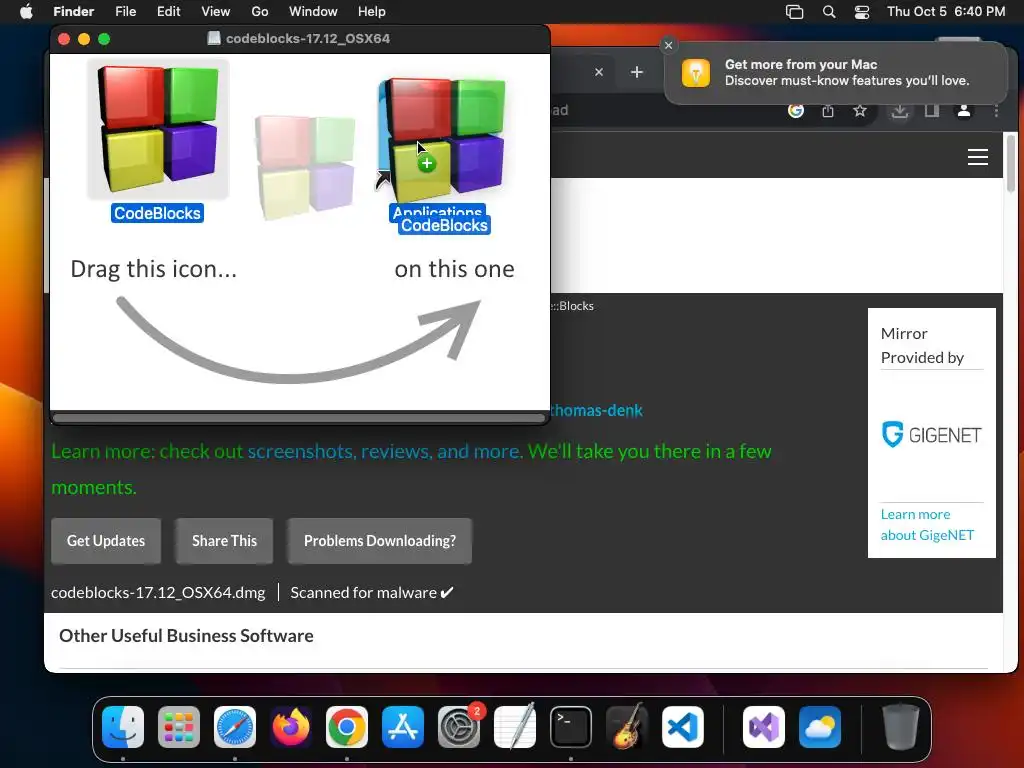Open Chrome's downloads icon
Viewport: 1024px width, 768px height.
pyautogui.click(x=900, y=111)
